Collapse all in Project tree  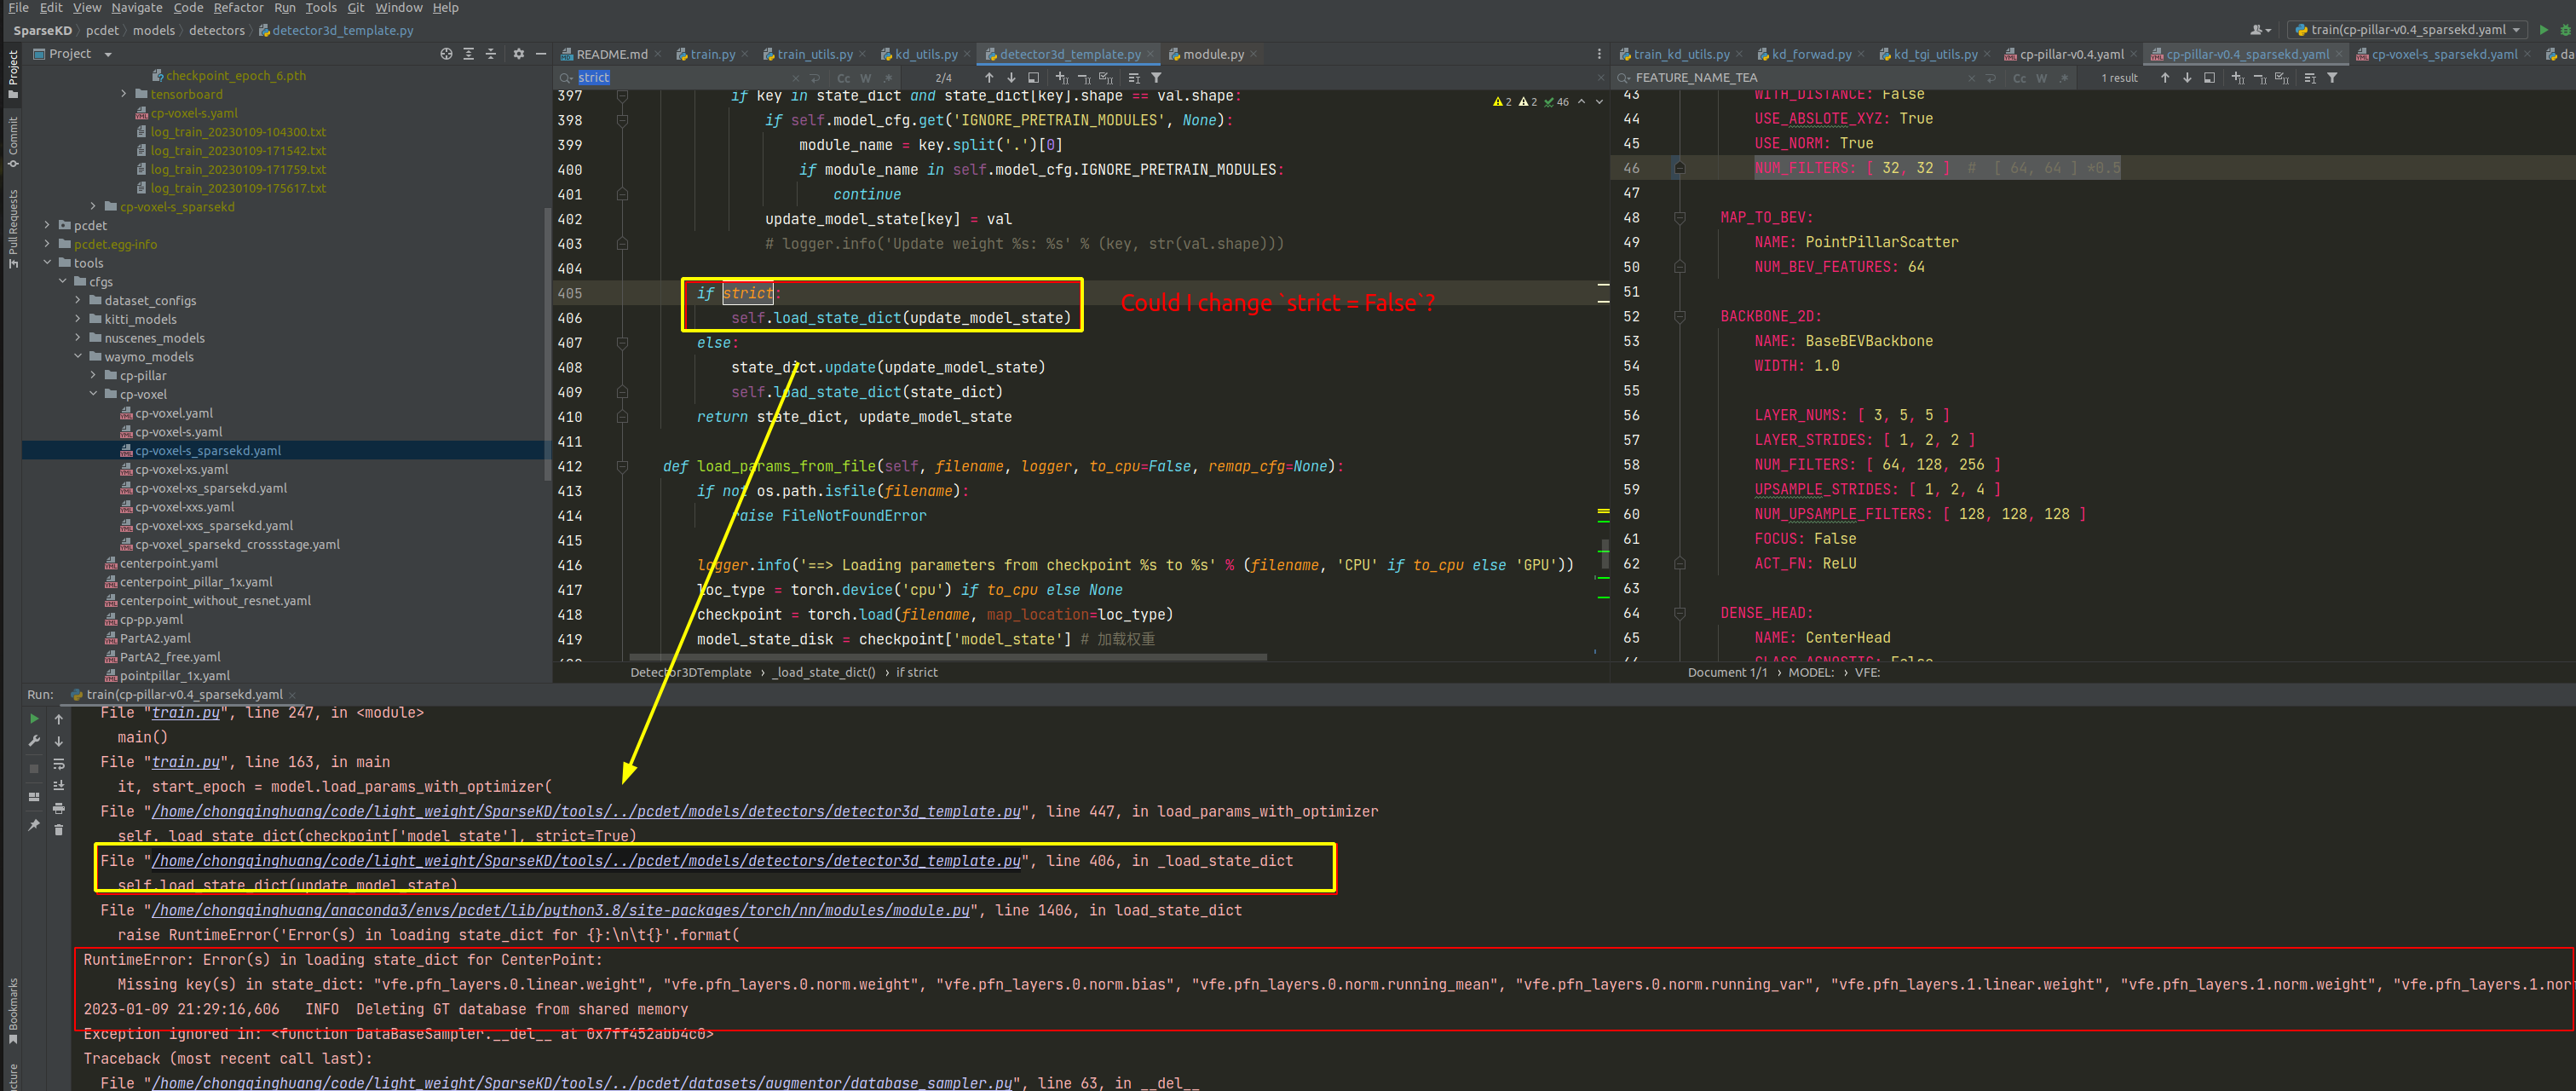(490, 54)
